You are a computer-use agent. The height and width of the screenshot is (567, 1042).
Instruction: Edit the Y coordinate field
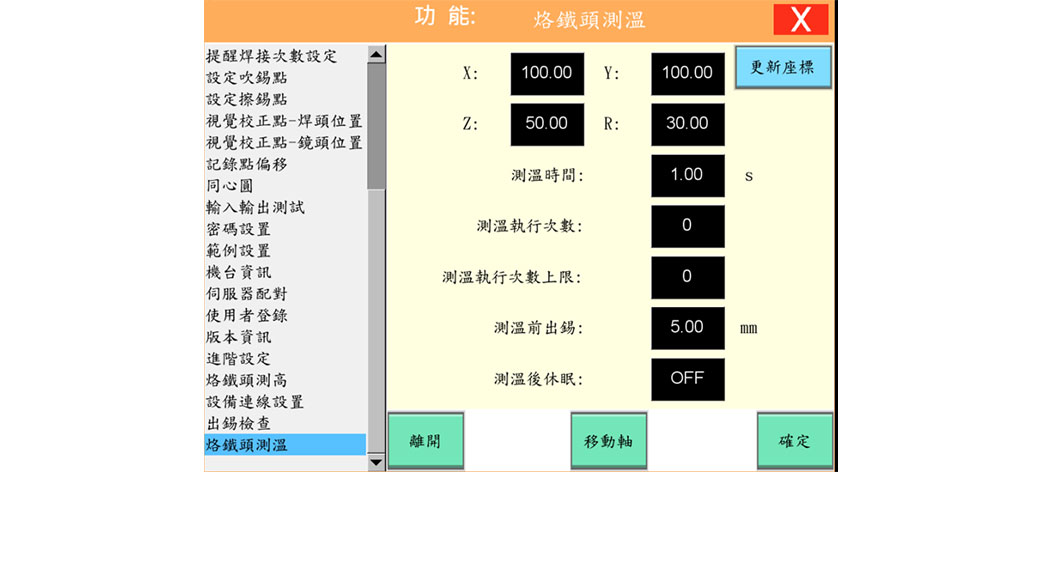coord(687,73)
